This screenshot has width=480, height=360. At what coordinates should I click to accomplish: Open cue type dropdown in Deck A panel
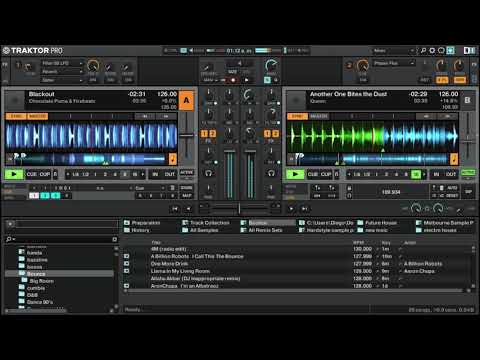[x=149, y=188]
